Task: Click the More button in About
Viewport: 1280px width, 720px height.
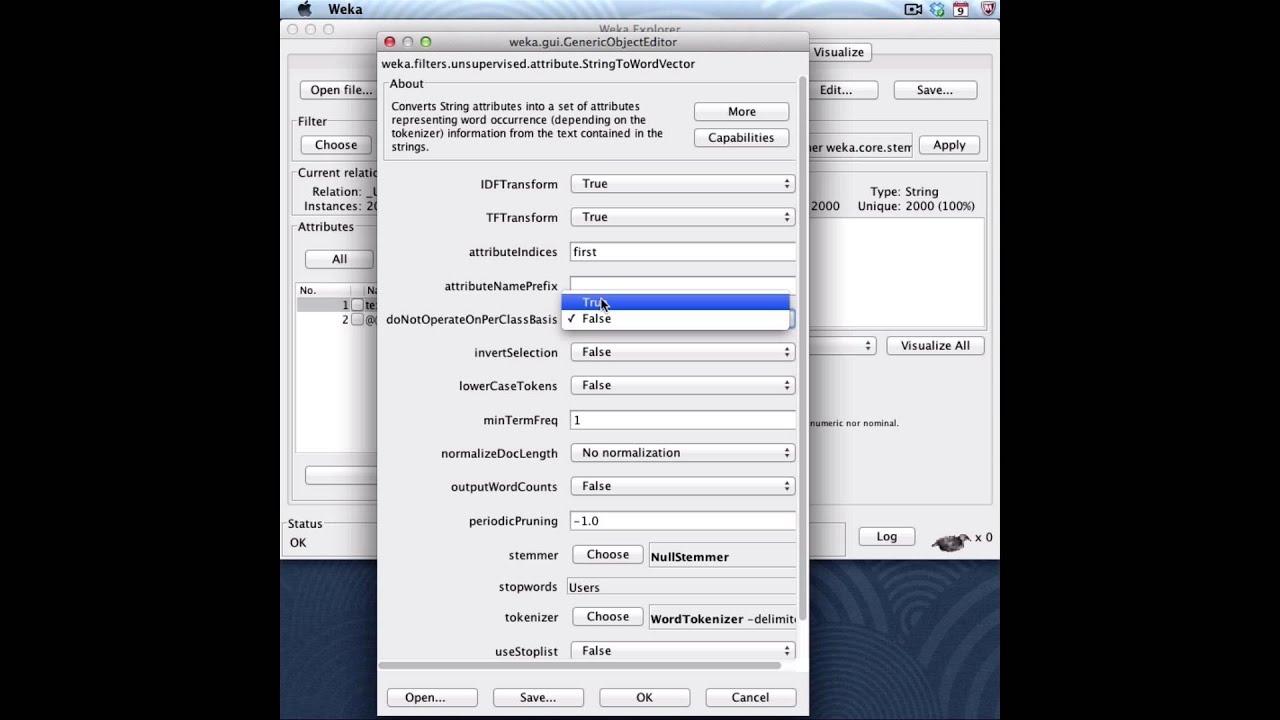Action: [x=741, y=112]
